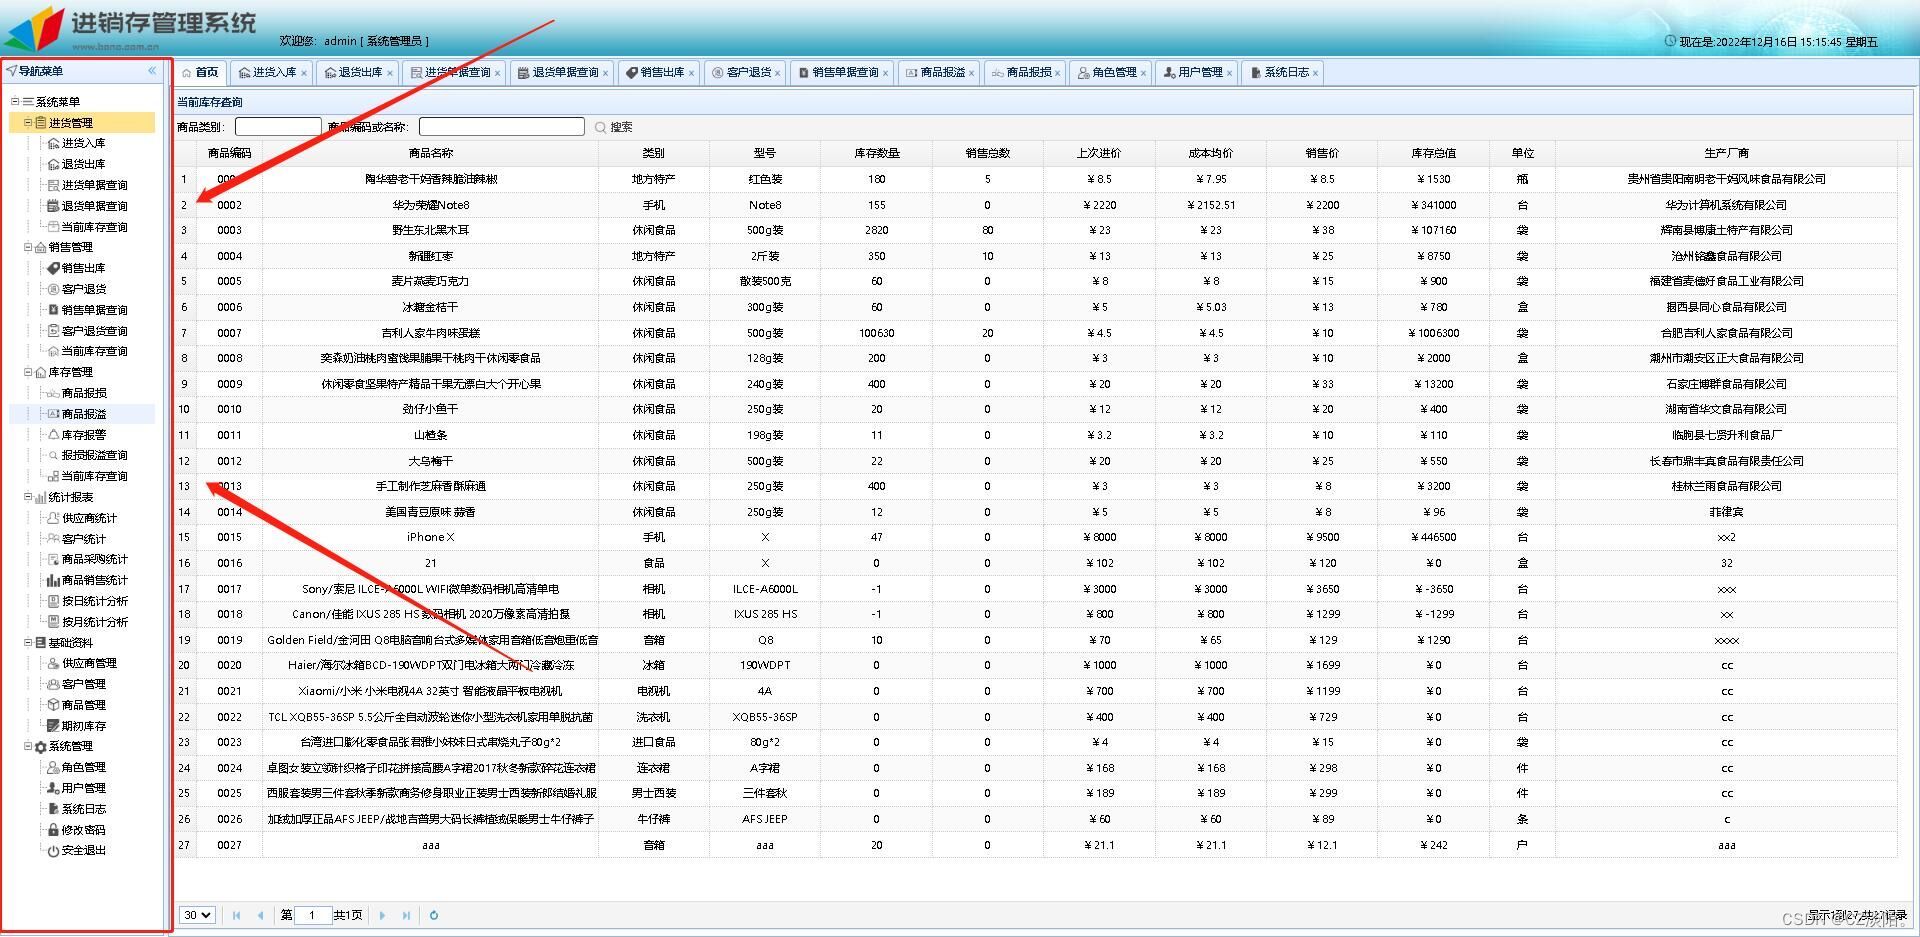
Task: Open 商品管理 cube item
Action: click(x=83, y=705)
